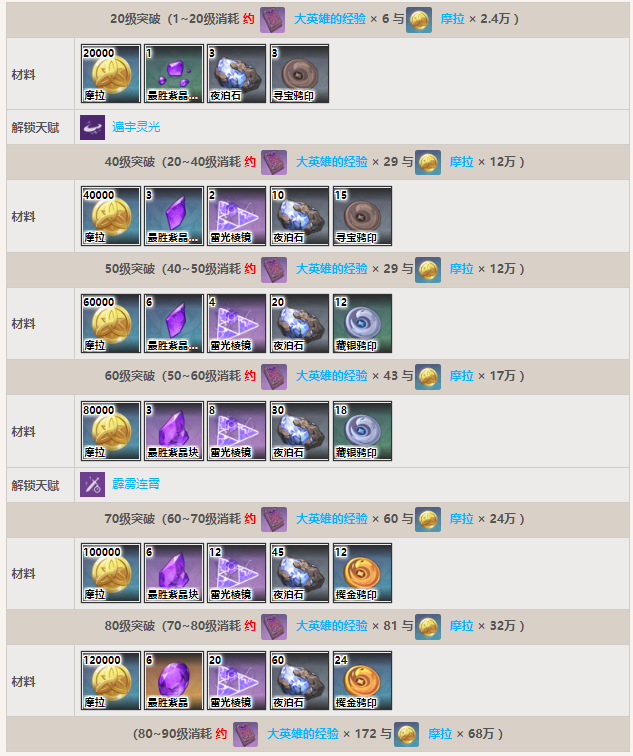Open the 摩拉 link in 40级突破 header

pos(461,162)
